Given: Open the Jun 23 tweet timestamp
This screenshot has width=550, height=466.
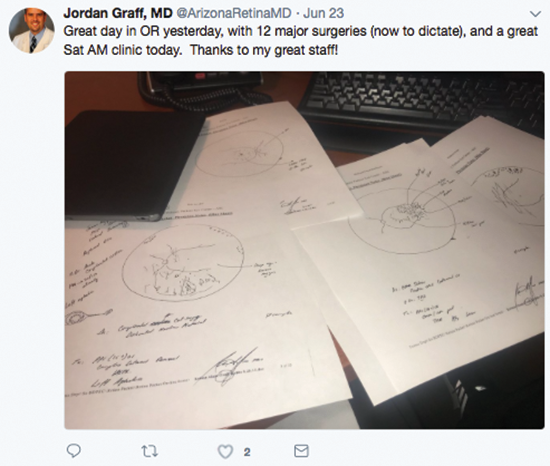Looking at the screenshot, I should tap(323, 13).
